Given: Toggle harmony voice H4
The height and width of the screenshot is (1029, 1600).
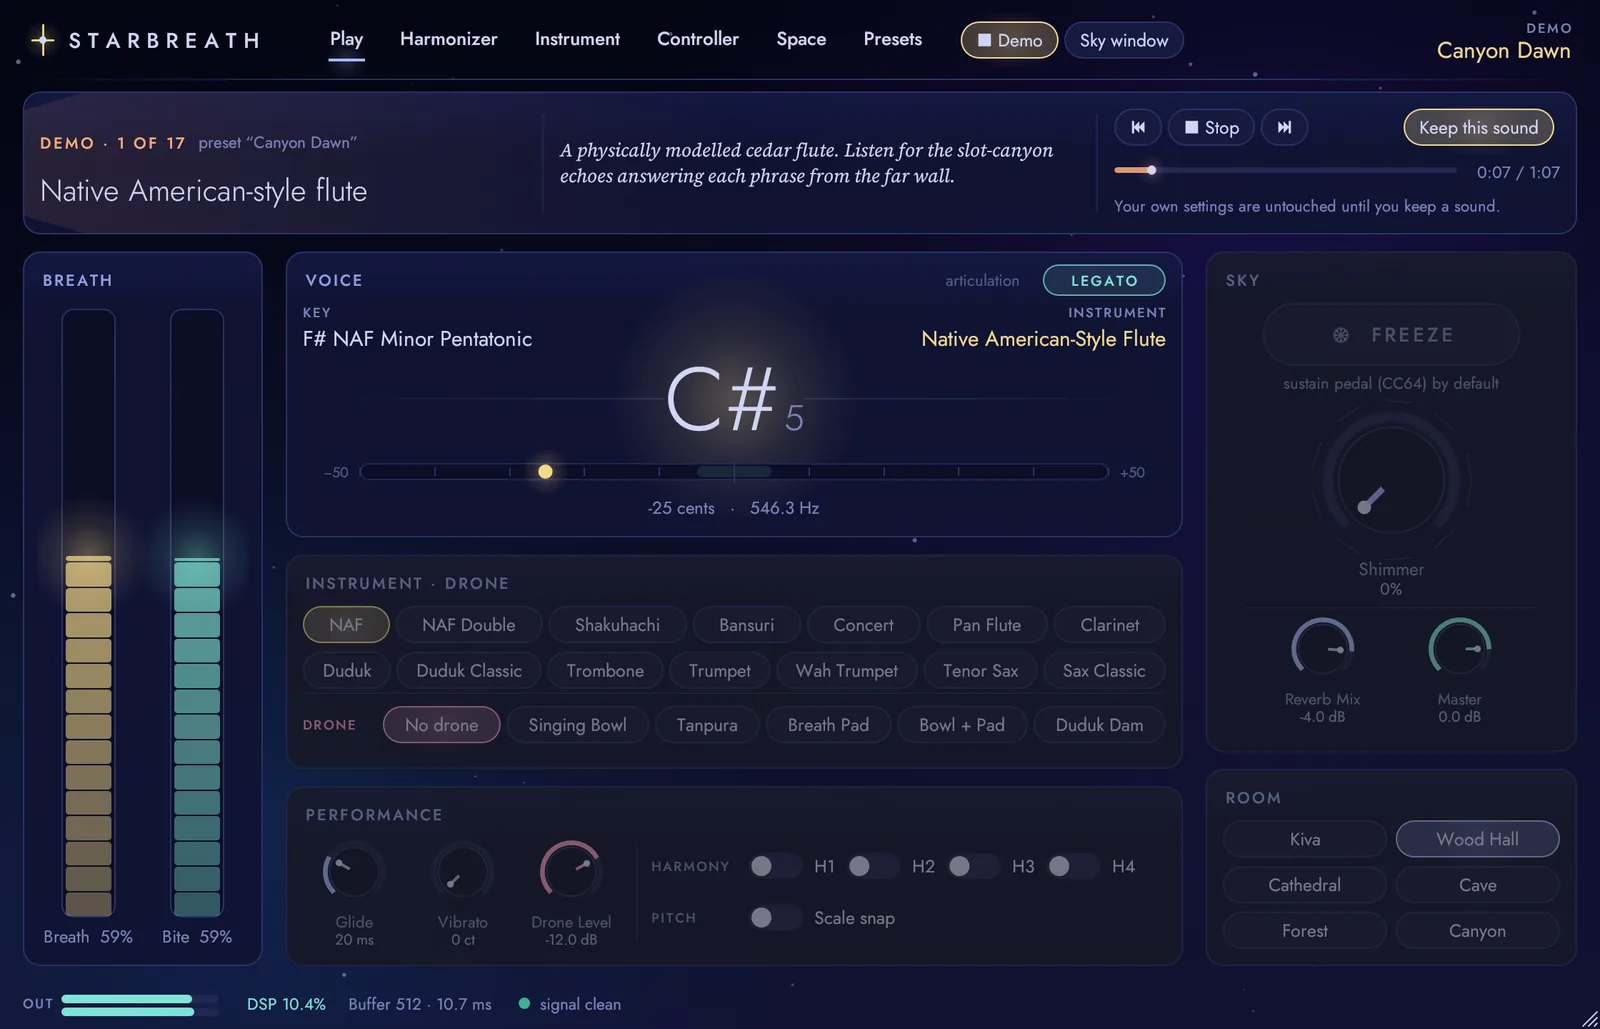Looking at the screenshot, I should (1072, 866).
